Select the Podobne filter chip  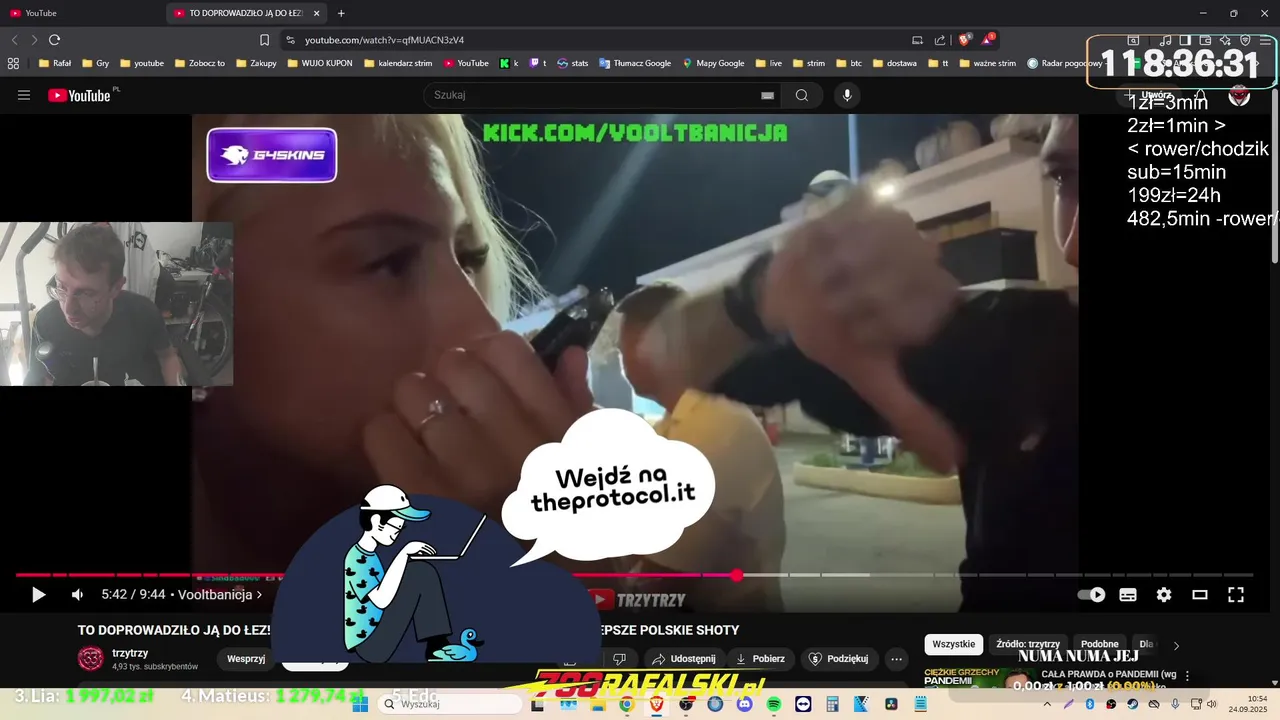[x=1100, y=645]
